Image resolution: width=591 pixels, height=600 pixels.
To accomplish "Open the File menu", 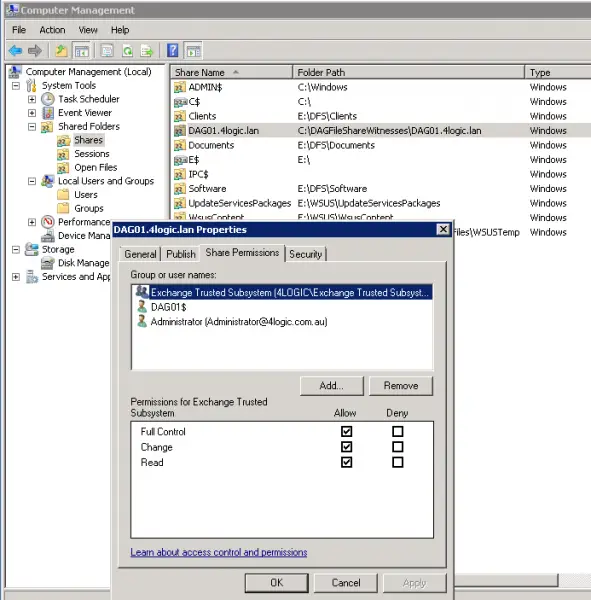I will (x=19, y=30).
